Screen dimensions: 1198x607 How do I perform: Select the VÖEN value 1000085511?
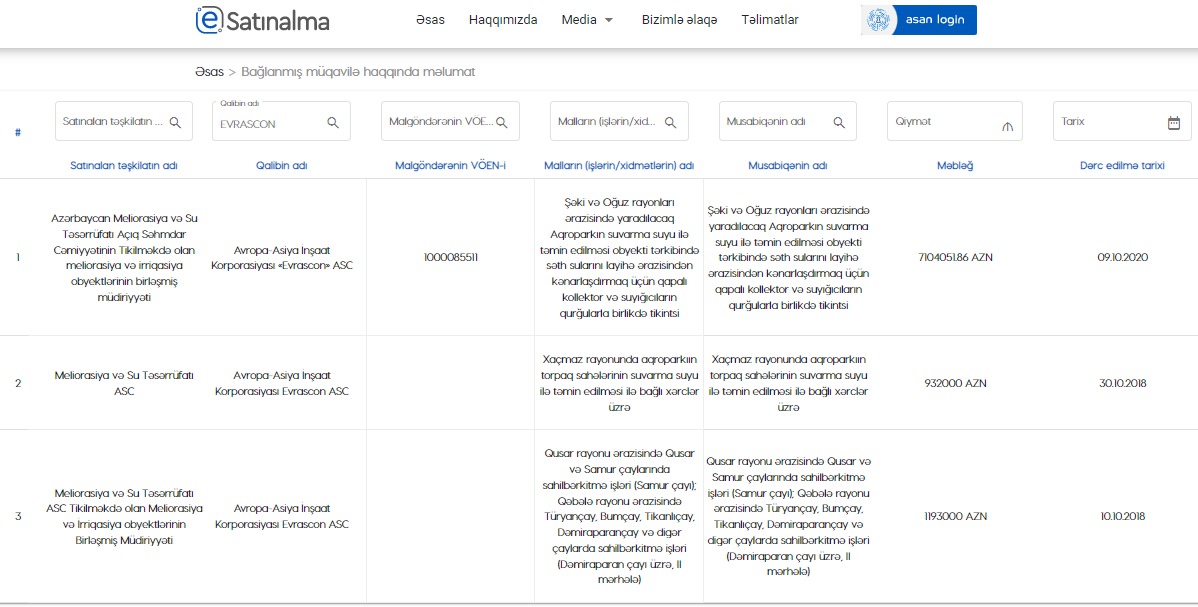coord(451,258)
